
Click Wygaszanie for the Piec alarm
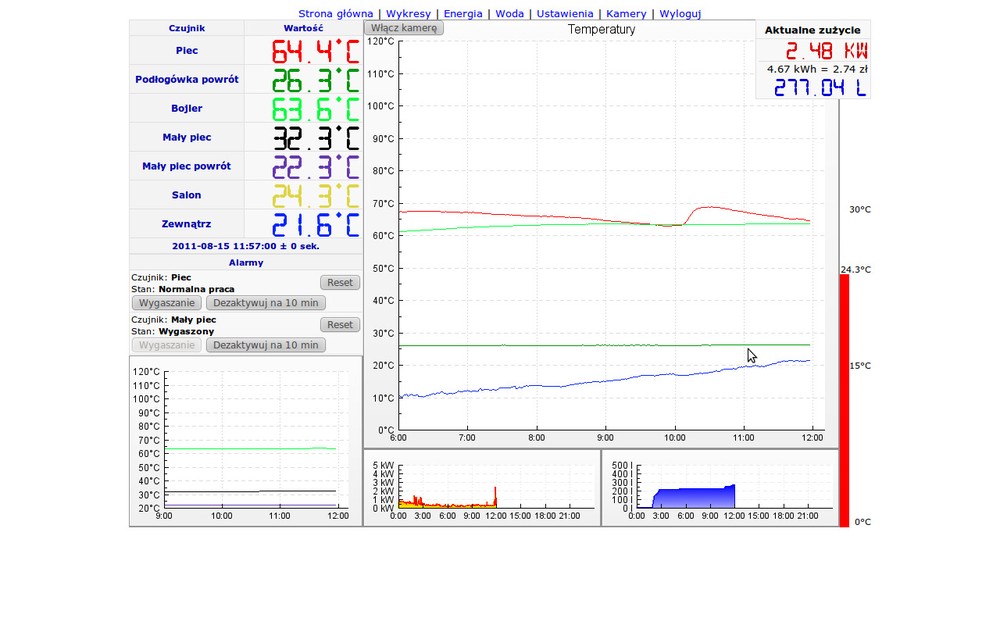coord(167,303)
